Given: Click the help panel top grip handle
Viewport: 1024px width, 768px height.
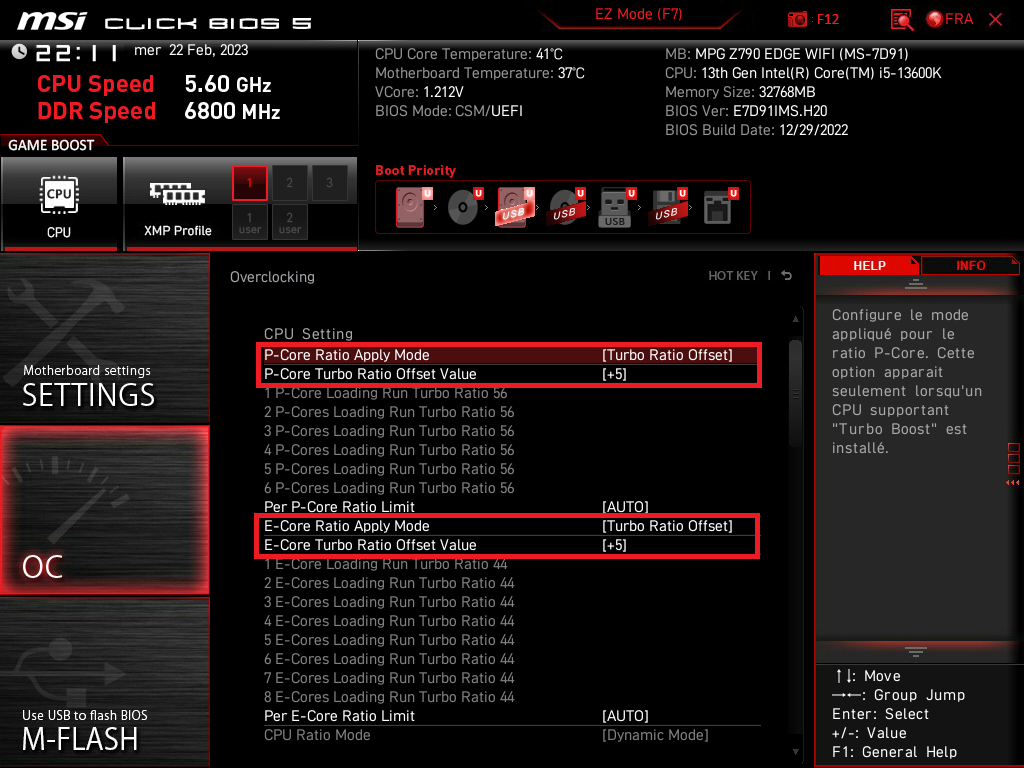Looking at the screenshot, I should point(916,283).
